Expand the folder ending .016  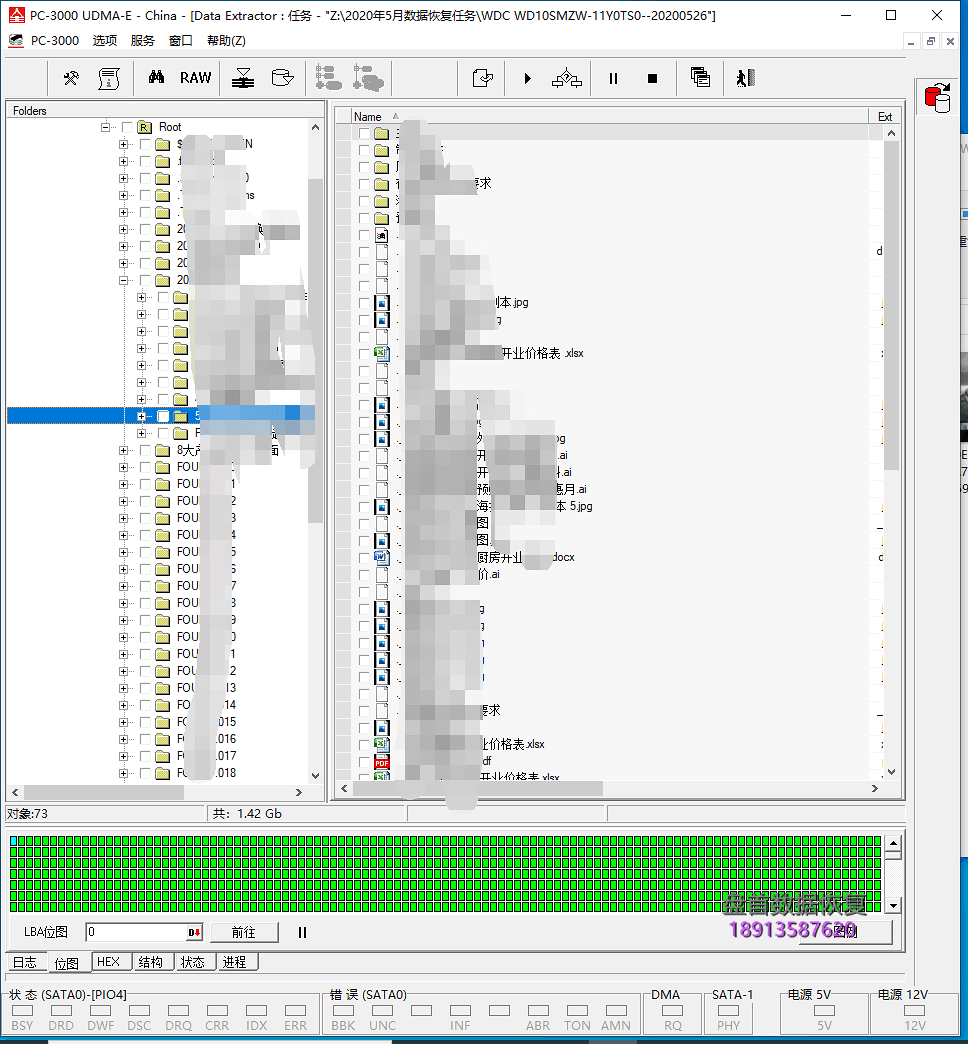pyautogui.click(x=123, y=739)
